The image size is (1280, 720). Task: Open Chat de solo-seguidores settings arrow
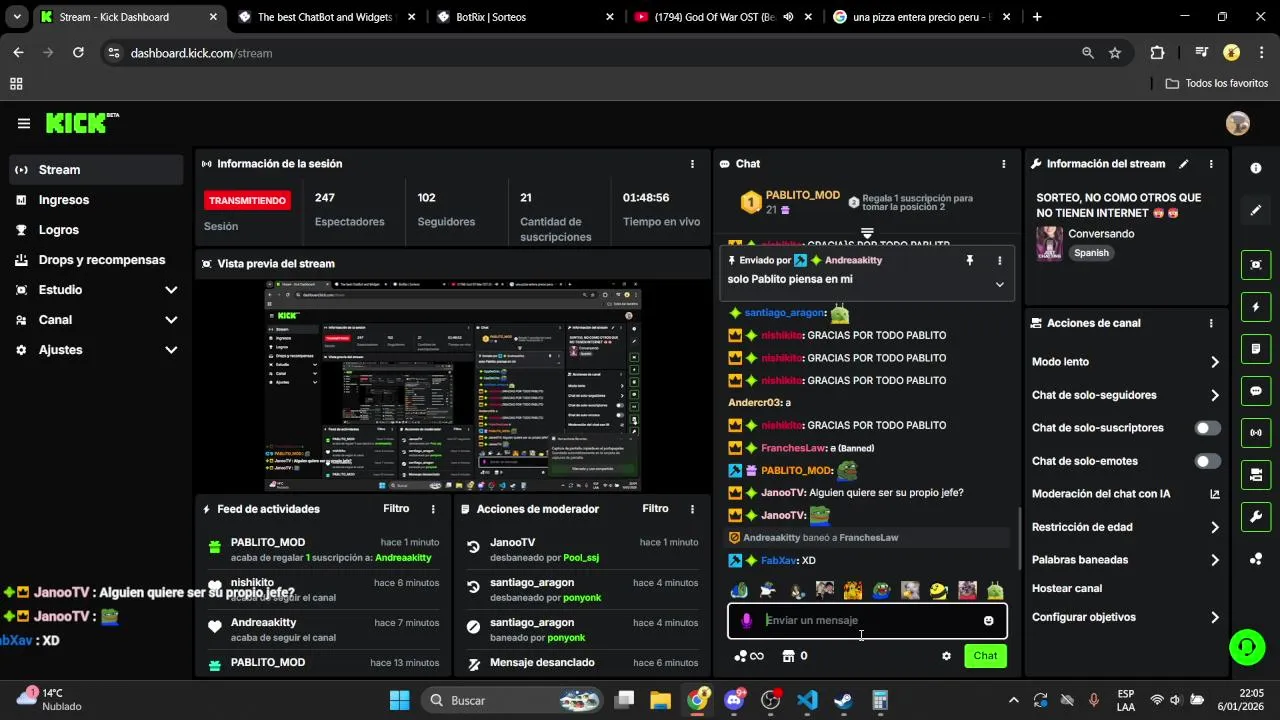[1215, 395]
